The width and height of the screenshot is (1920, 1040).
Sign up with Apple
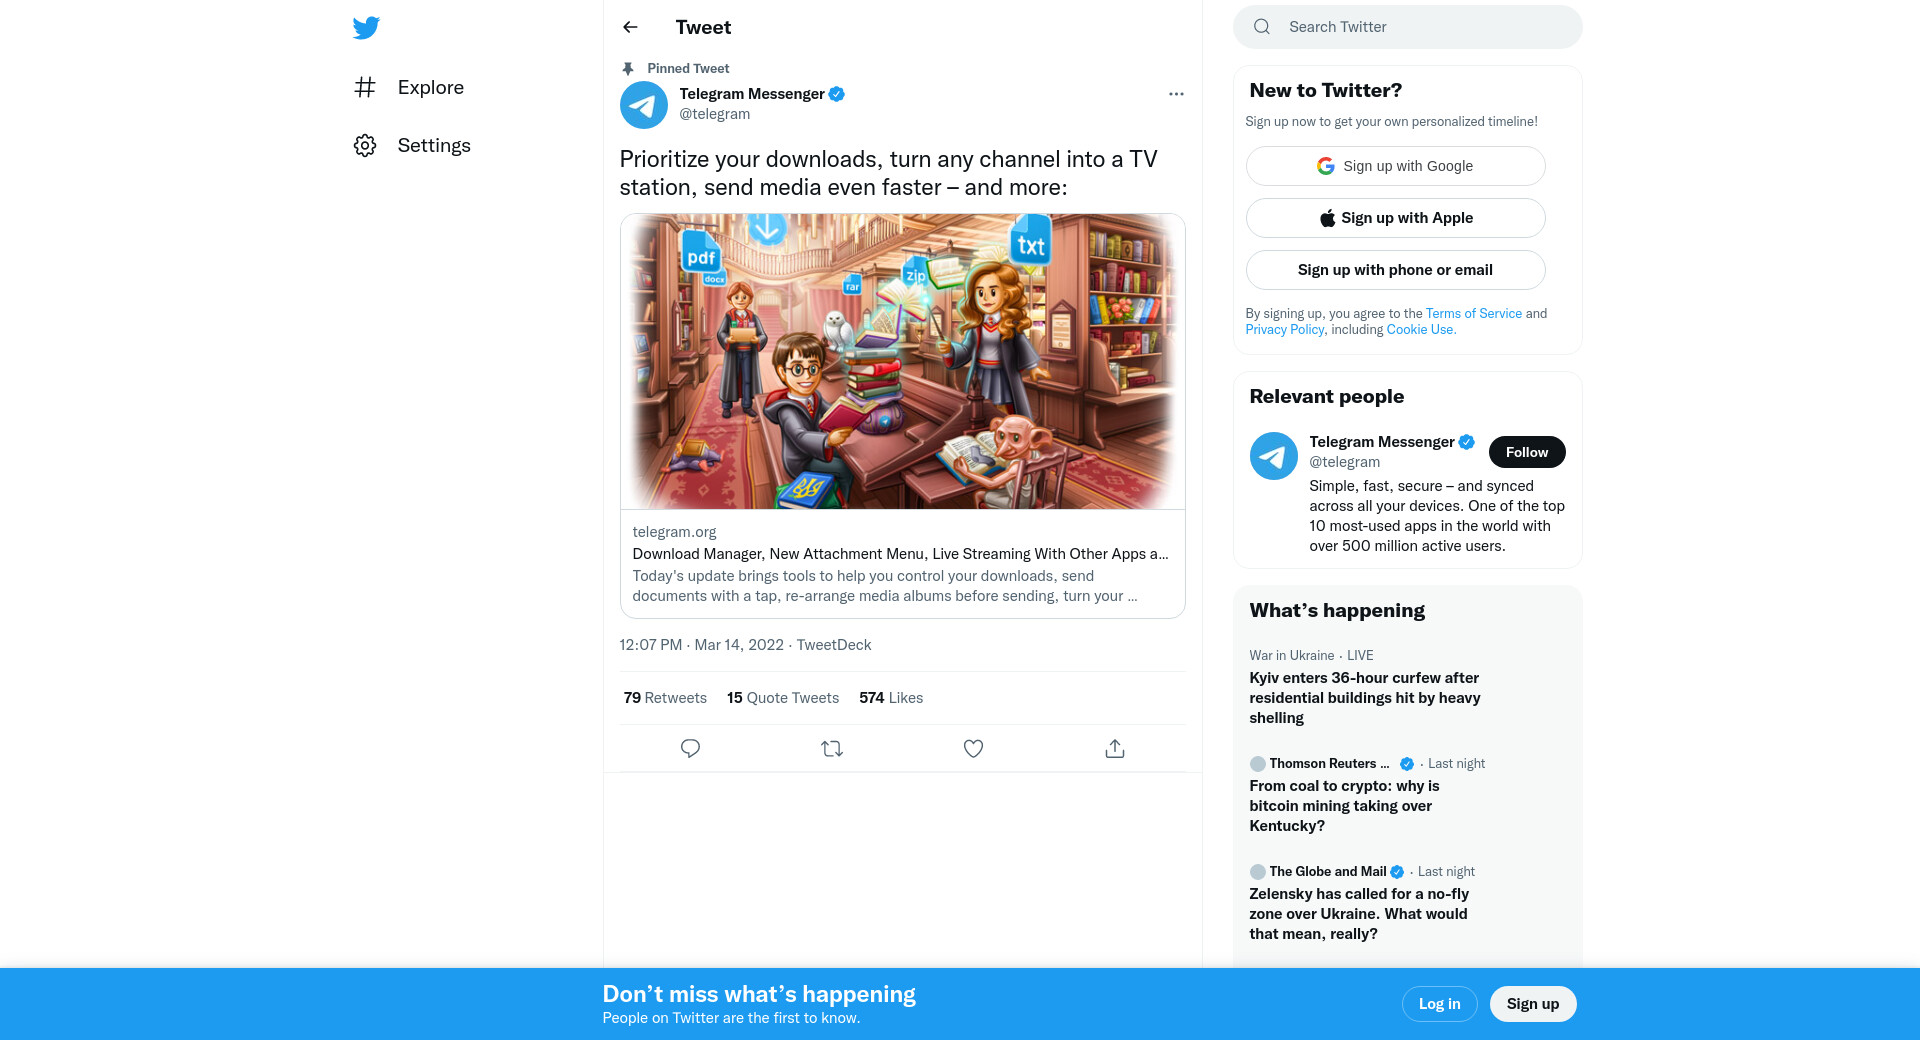(x=1395, y=218)
